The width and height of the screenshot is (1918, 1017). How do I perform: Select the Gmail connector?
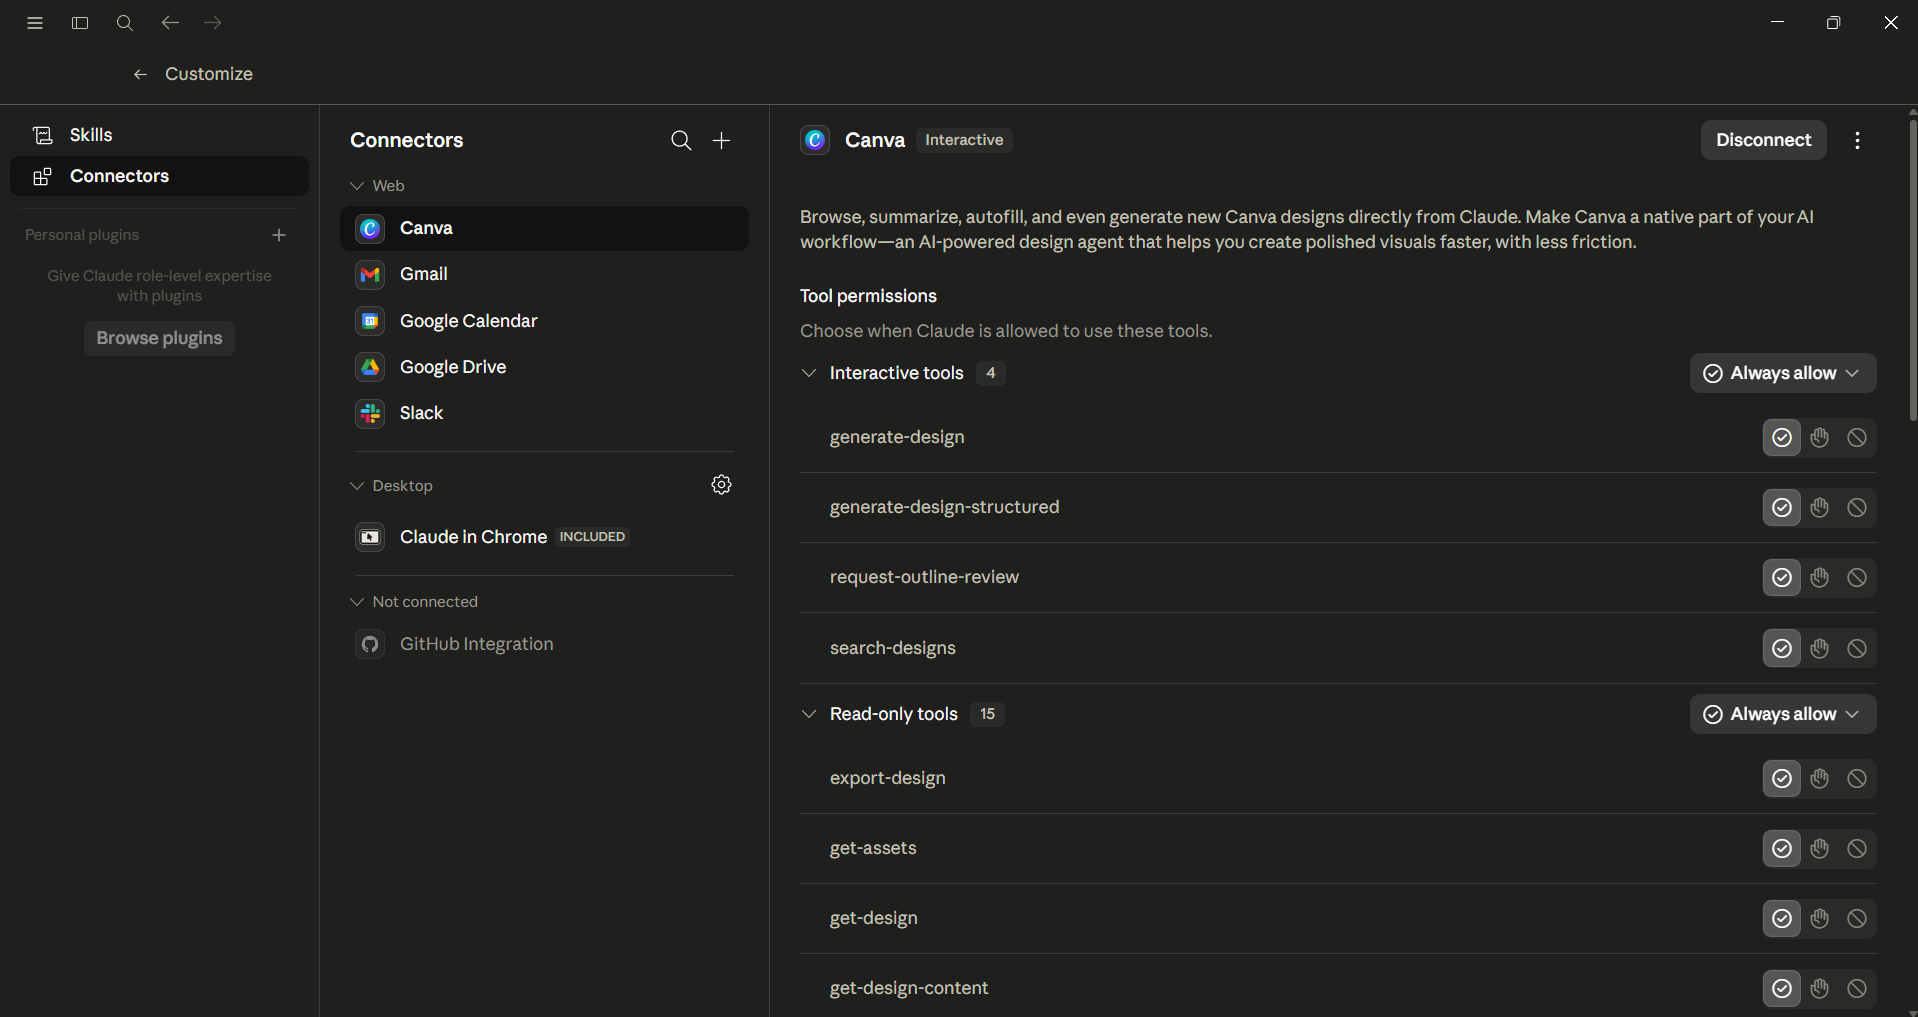544,274
